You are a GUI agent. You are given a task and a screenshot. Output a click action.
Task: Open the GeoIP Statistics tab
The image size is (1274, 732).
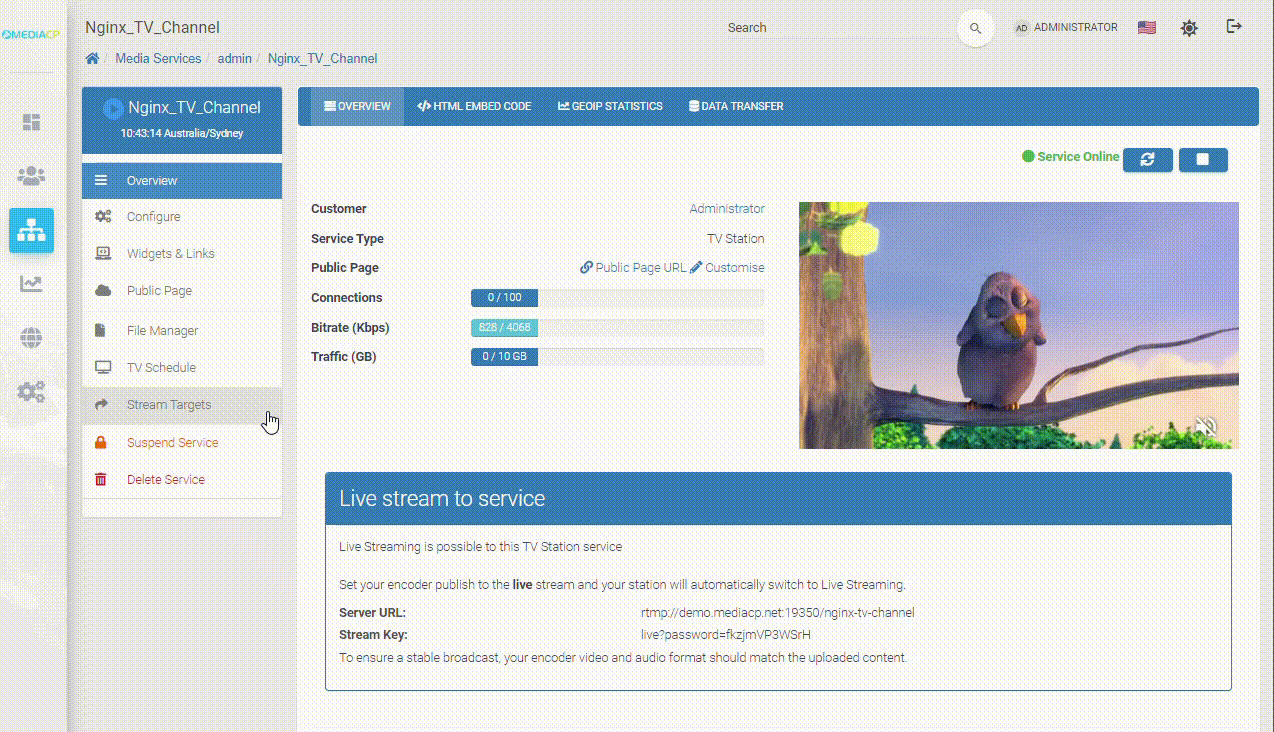click(x=610, y=106)
